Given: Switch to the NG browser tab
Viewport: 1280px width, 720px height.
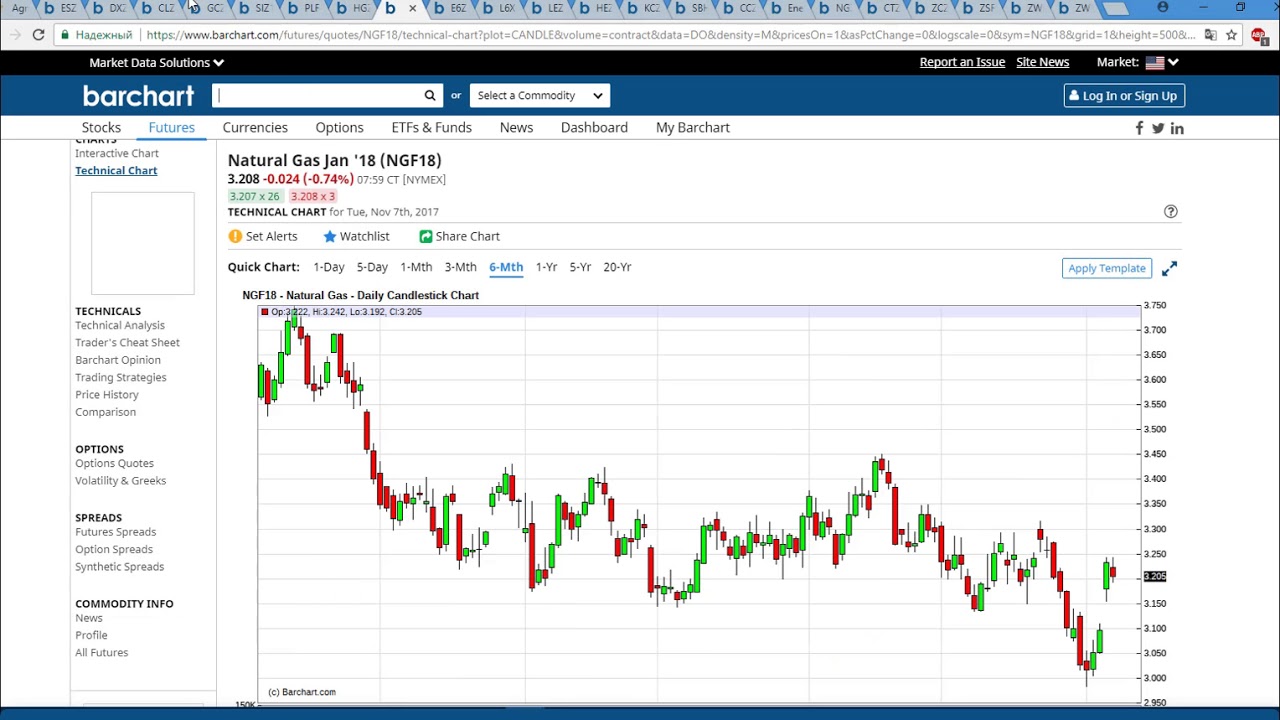Looking at the screenshot, I should 836,8.
